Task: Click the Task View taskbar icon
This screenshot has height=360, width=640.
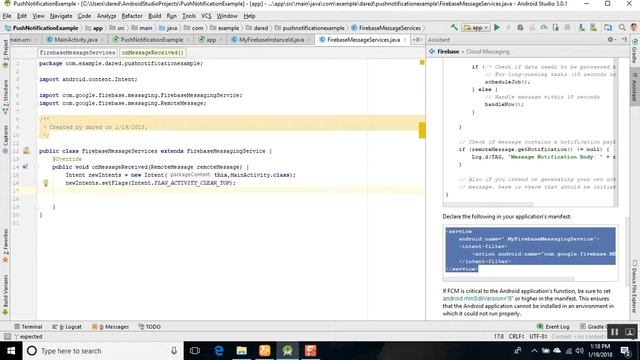Action: coord(195,351)
